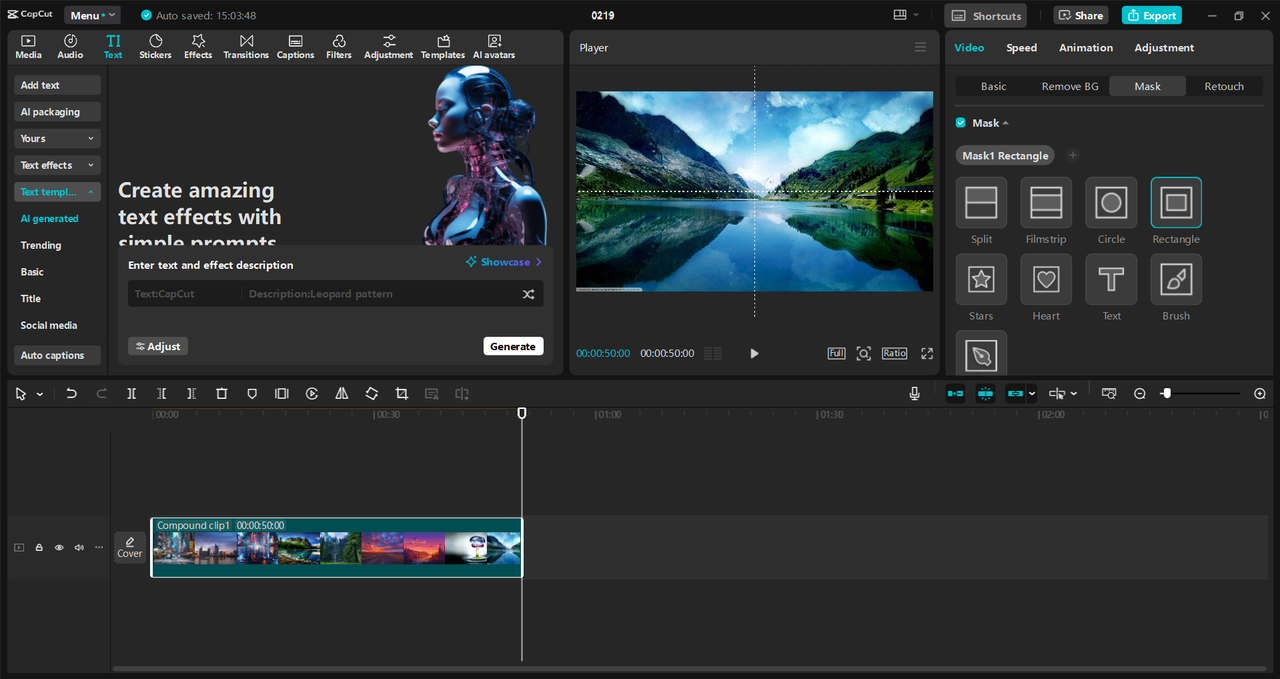The height and width of the screenshot is (679, 1280).
Task: Select the Brush mask tool
Action: pyautogui.click(x=1176, y=280)
